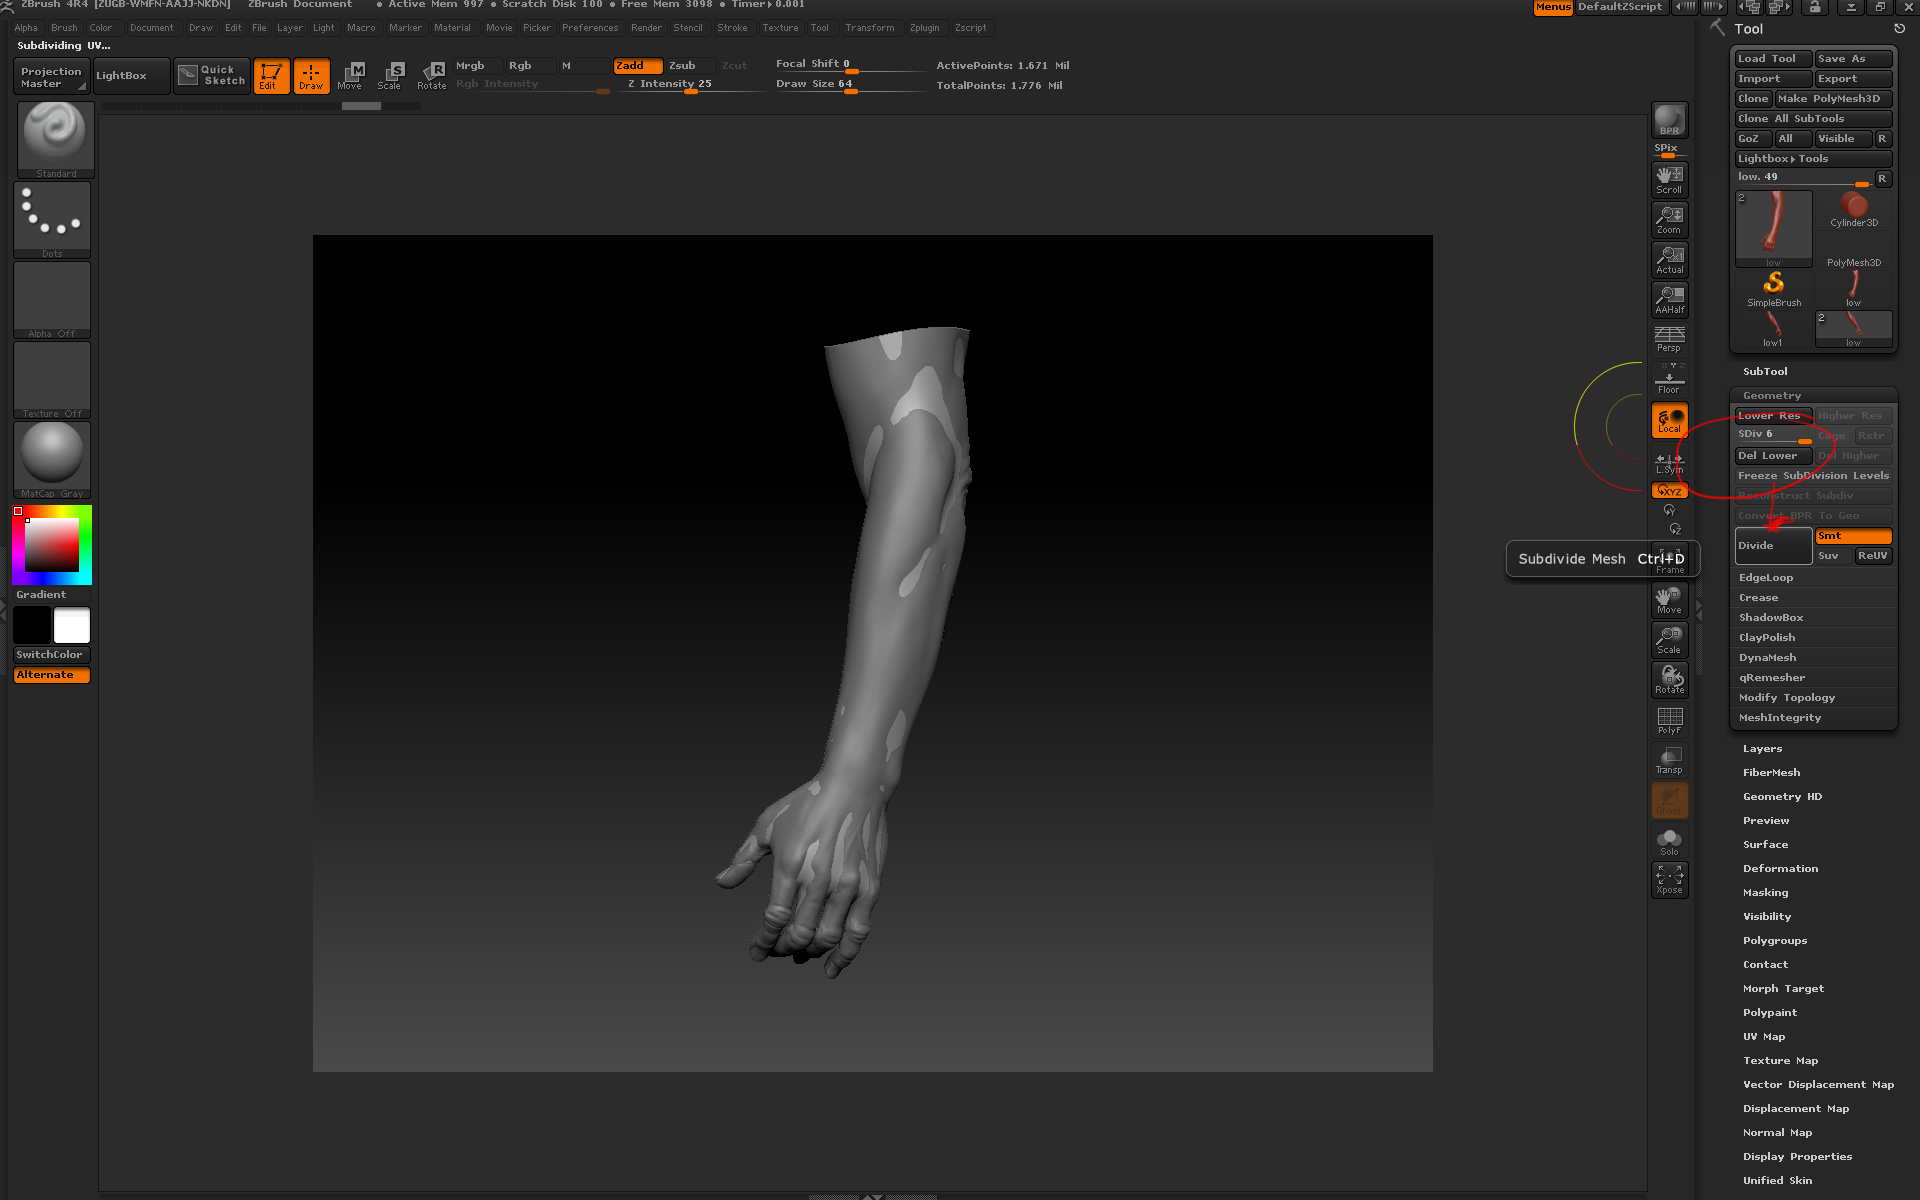This screenshot has height=1200, width=1920.
Task: Toggle Solo mode
Action: coord(1669,842)
